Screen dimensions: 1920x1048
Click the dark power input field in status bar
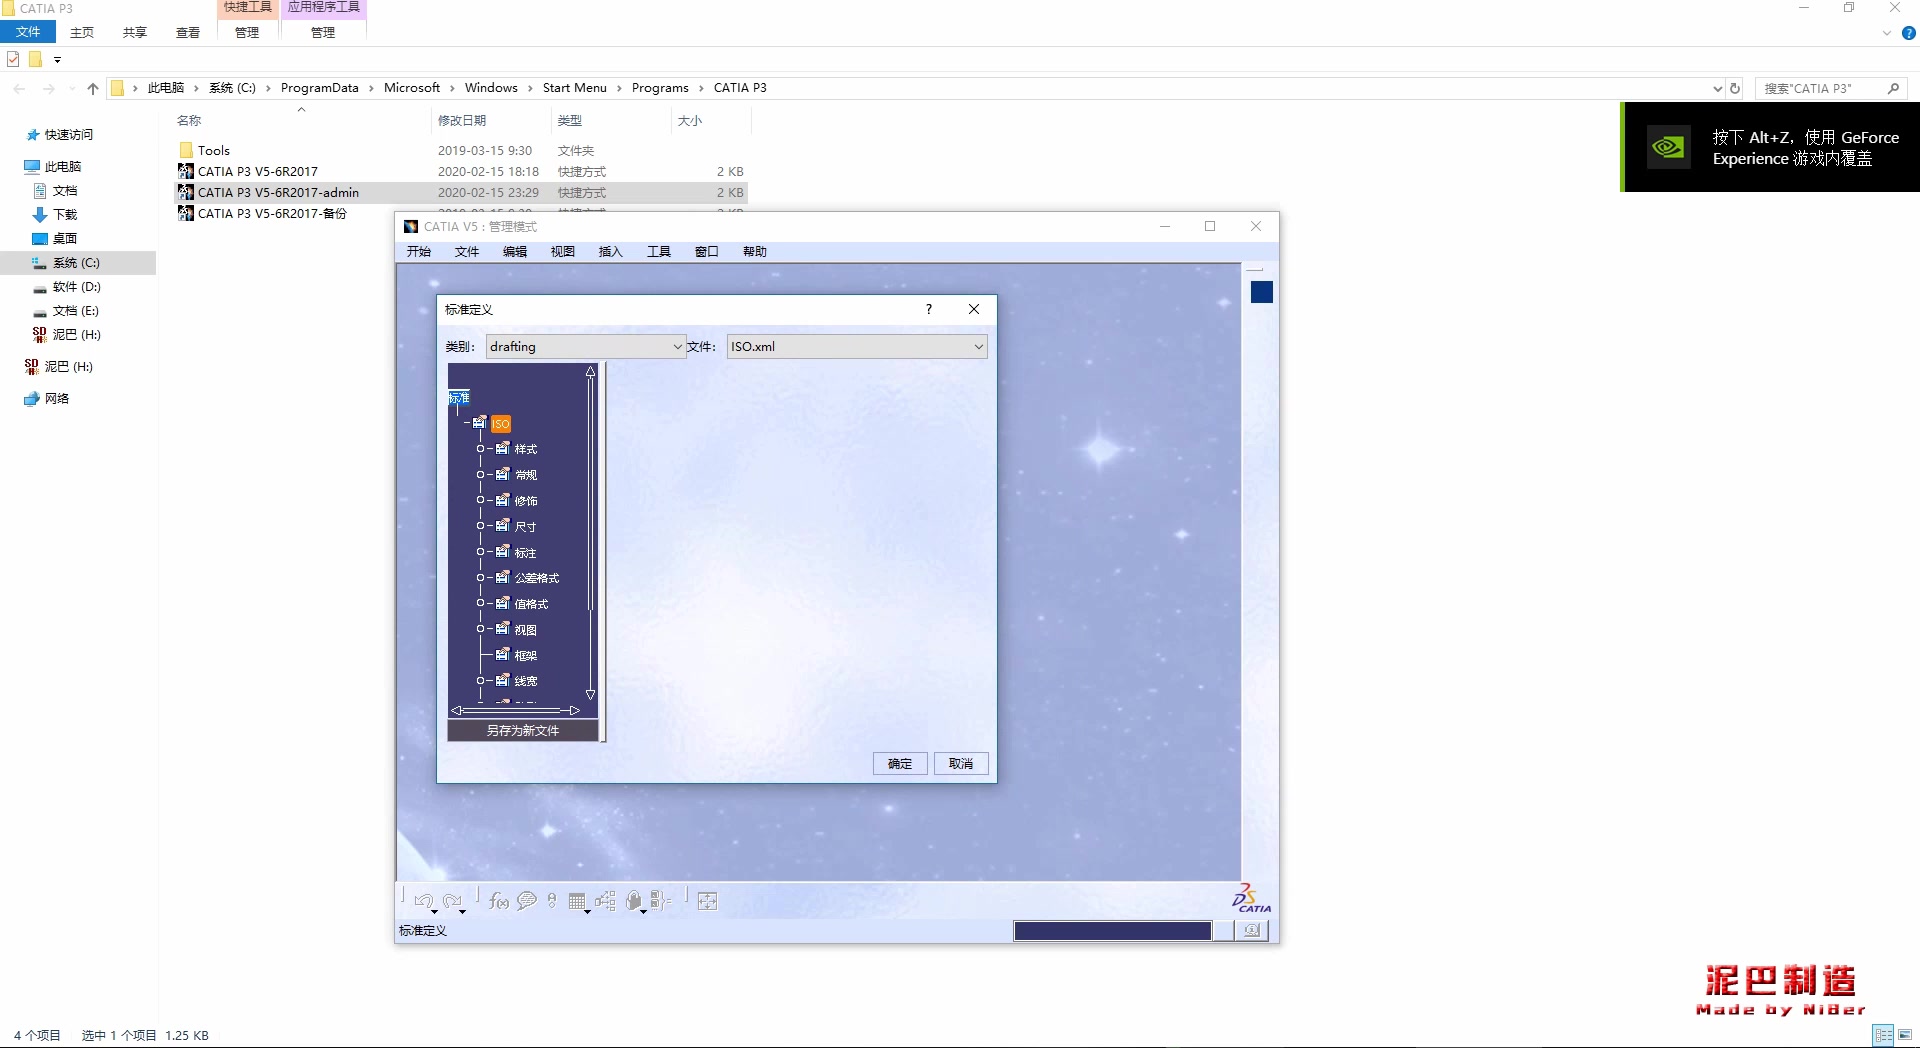click(x=1112, y=931)
